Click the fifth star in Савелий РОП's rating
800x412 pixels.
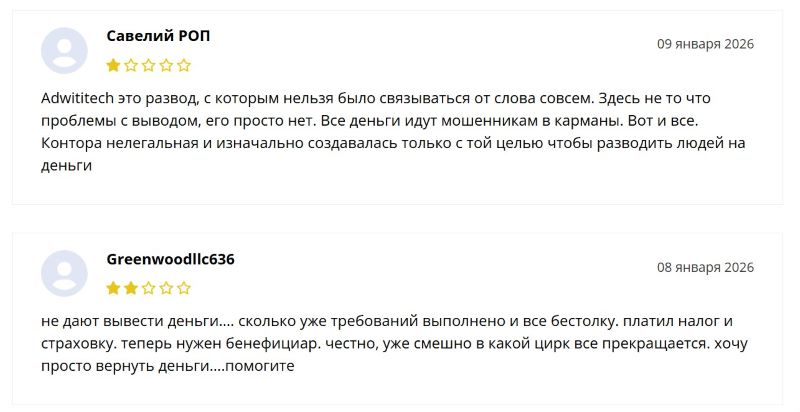click(184, 66)
